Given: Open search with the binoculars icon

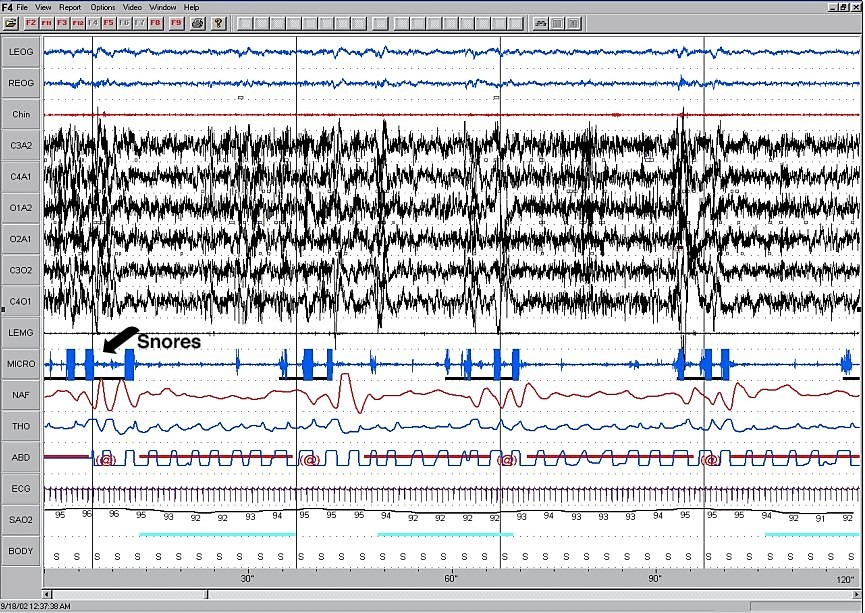Looking at the screenshot, I should point(541,23).
